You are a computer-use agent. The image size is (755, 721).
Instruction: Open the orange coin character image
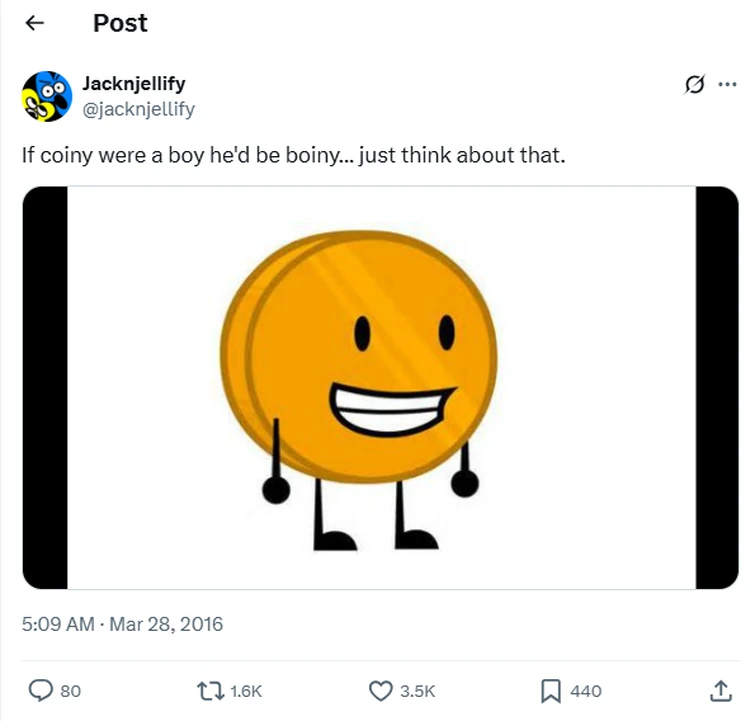pos(380,388)
